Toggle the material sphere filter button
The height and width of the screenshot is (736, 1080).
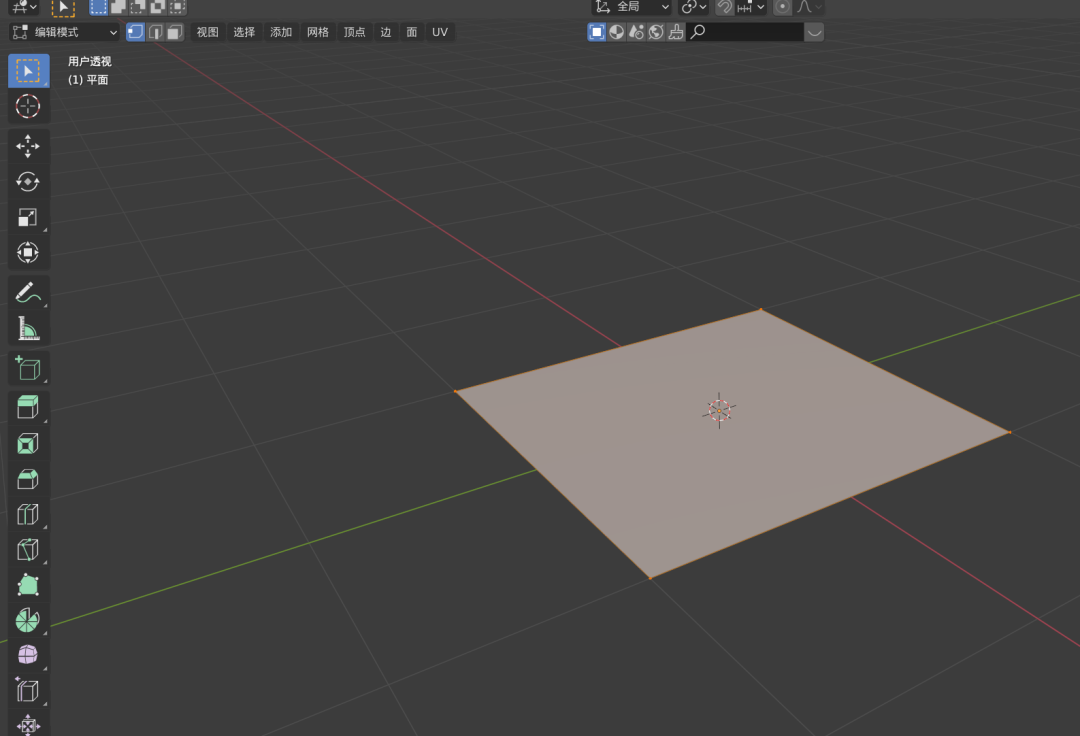click(616, 32)
